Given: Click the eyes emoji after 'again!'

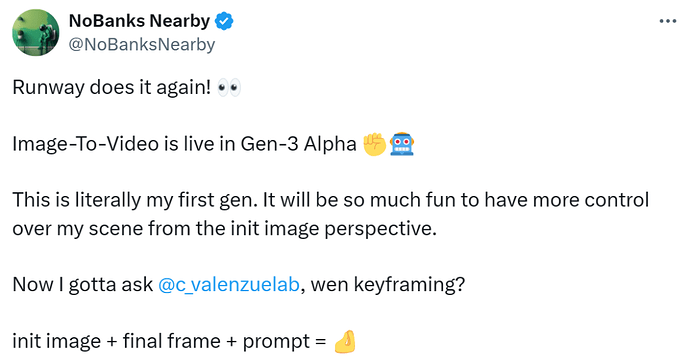Looking at the screenshot, I should click(230, 88).
